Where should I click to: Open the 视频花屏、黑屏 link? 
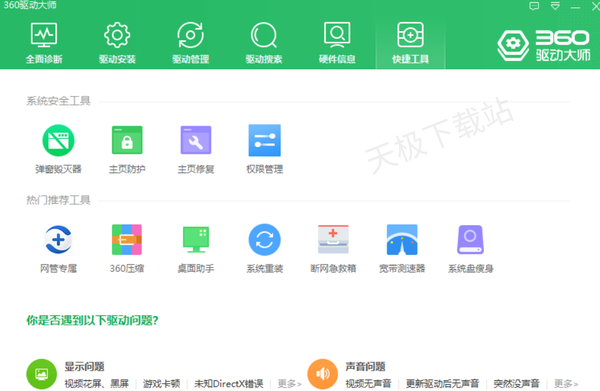click(96, 383)
